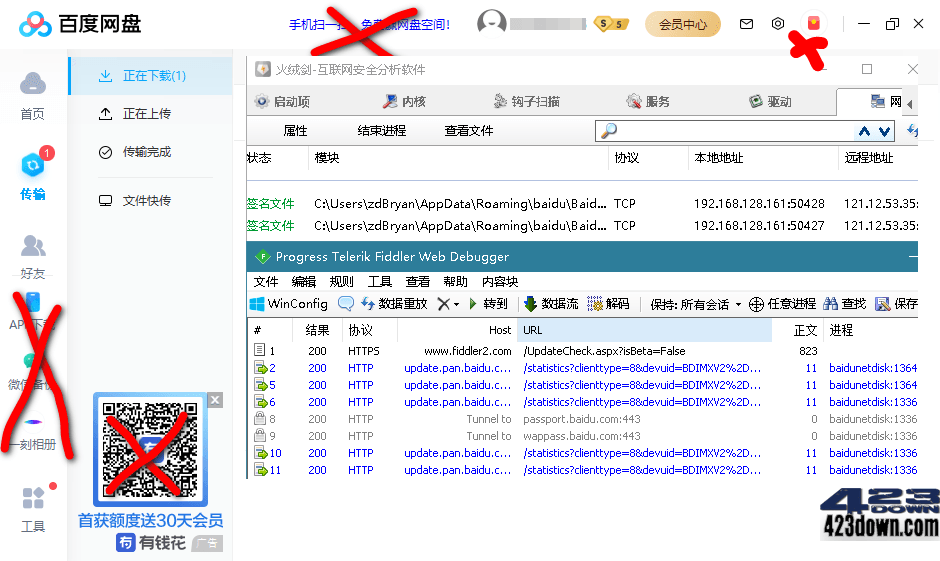The height and width of the screenshot is (561, 940).
Task: Open the 首页 home cloud icon
Action: [x=33, y=85]
